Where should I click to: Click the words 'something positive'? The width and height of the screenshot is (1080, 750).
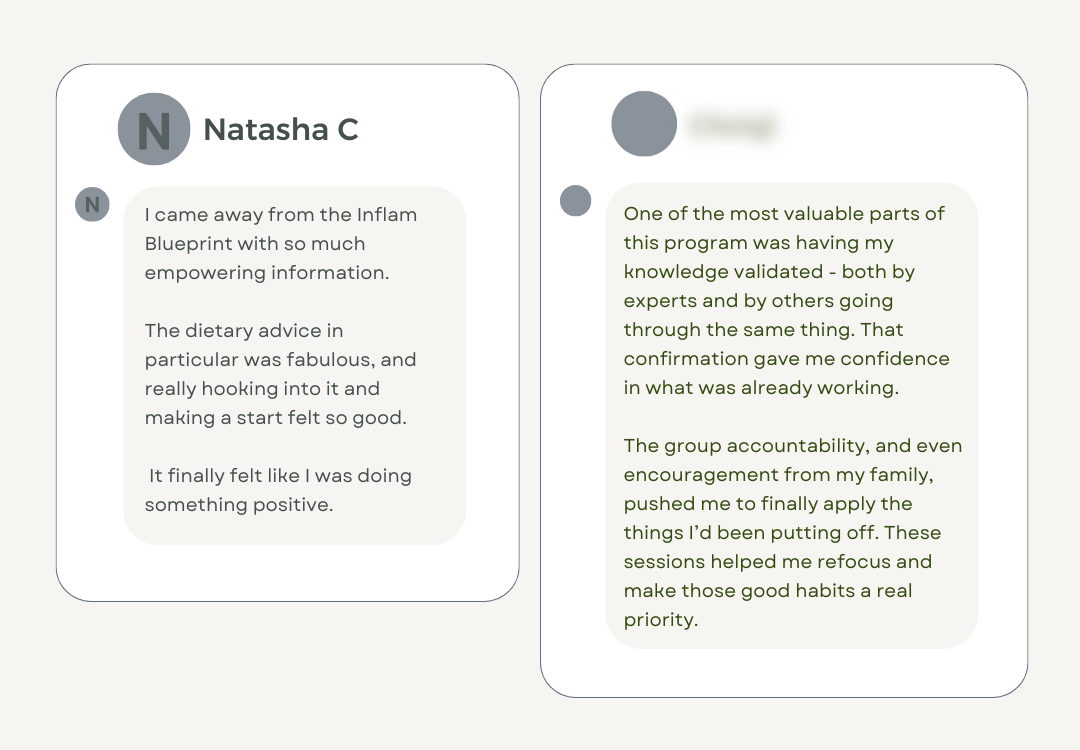[238, 505]
